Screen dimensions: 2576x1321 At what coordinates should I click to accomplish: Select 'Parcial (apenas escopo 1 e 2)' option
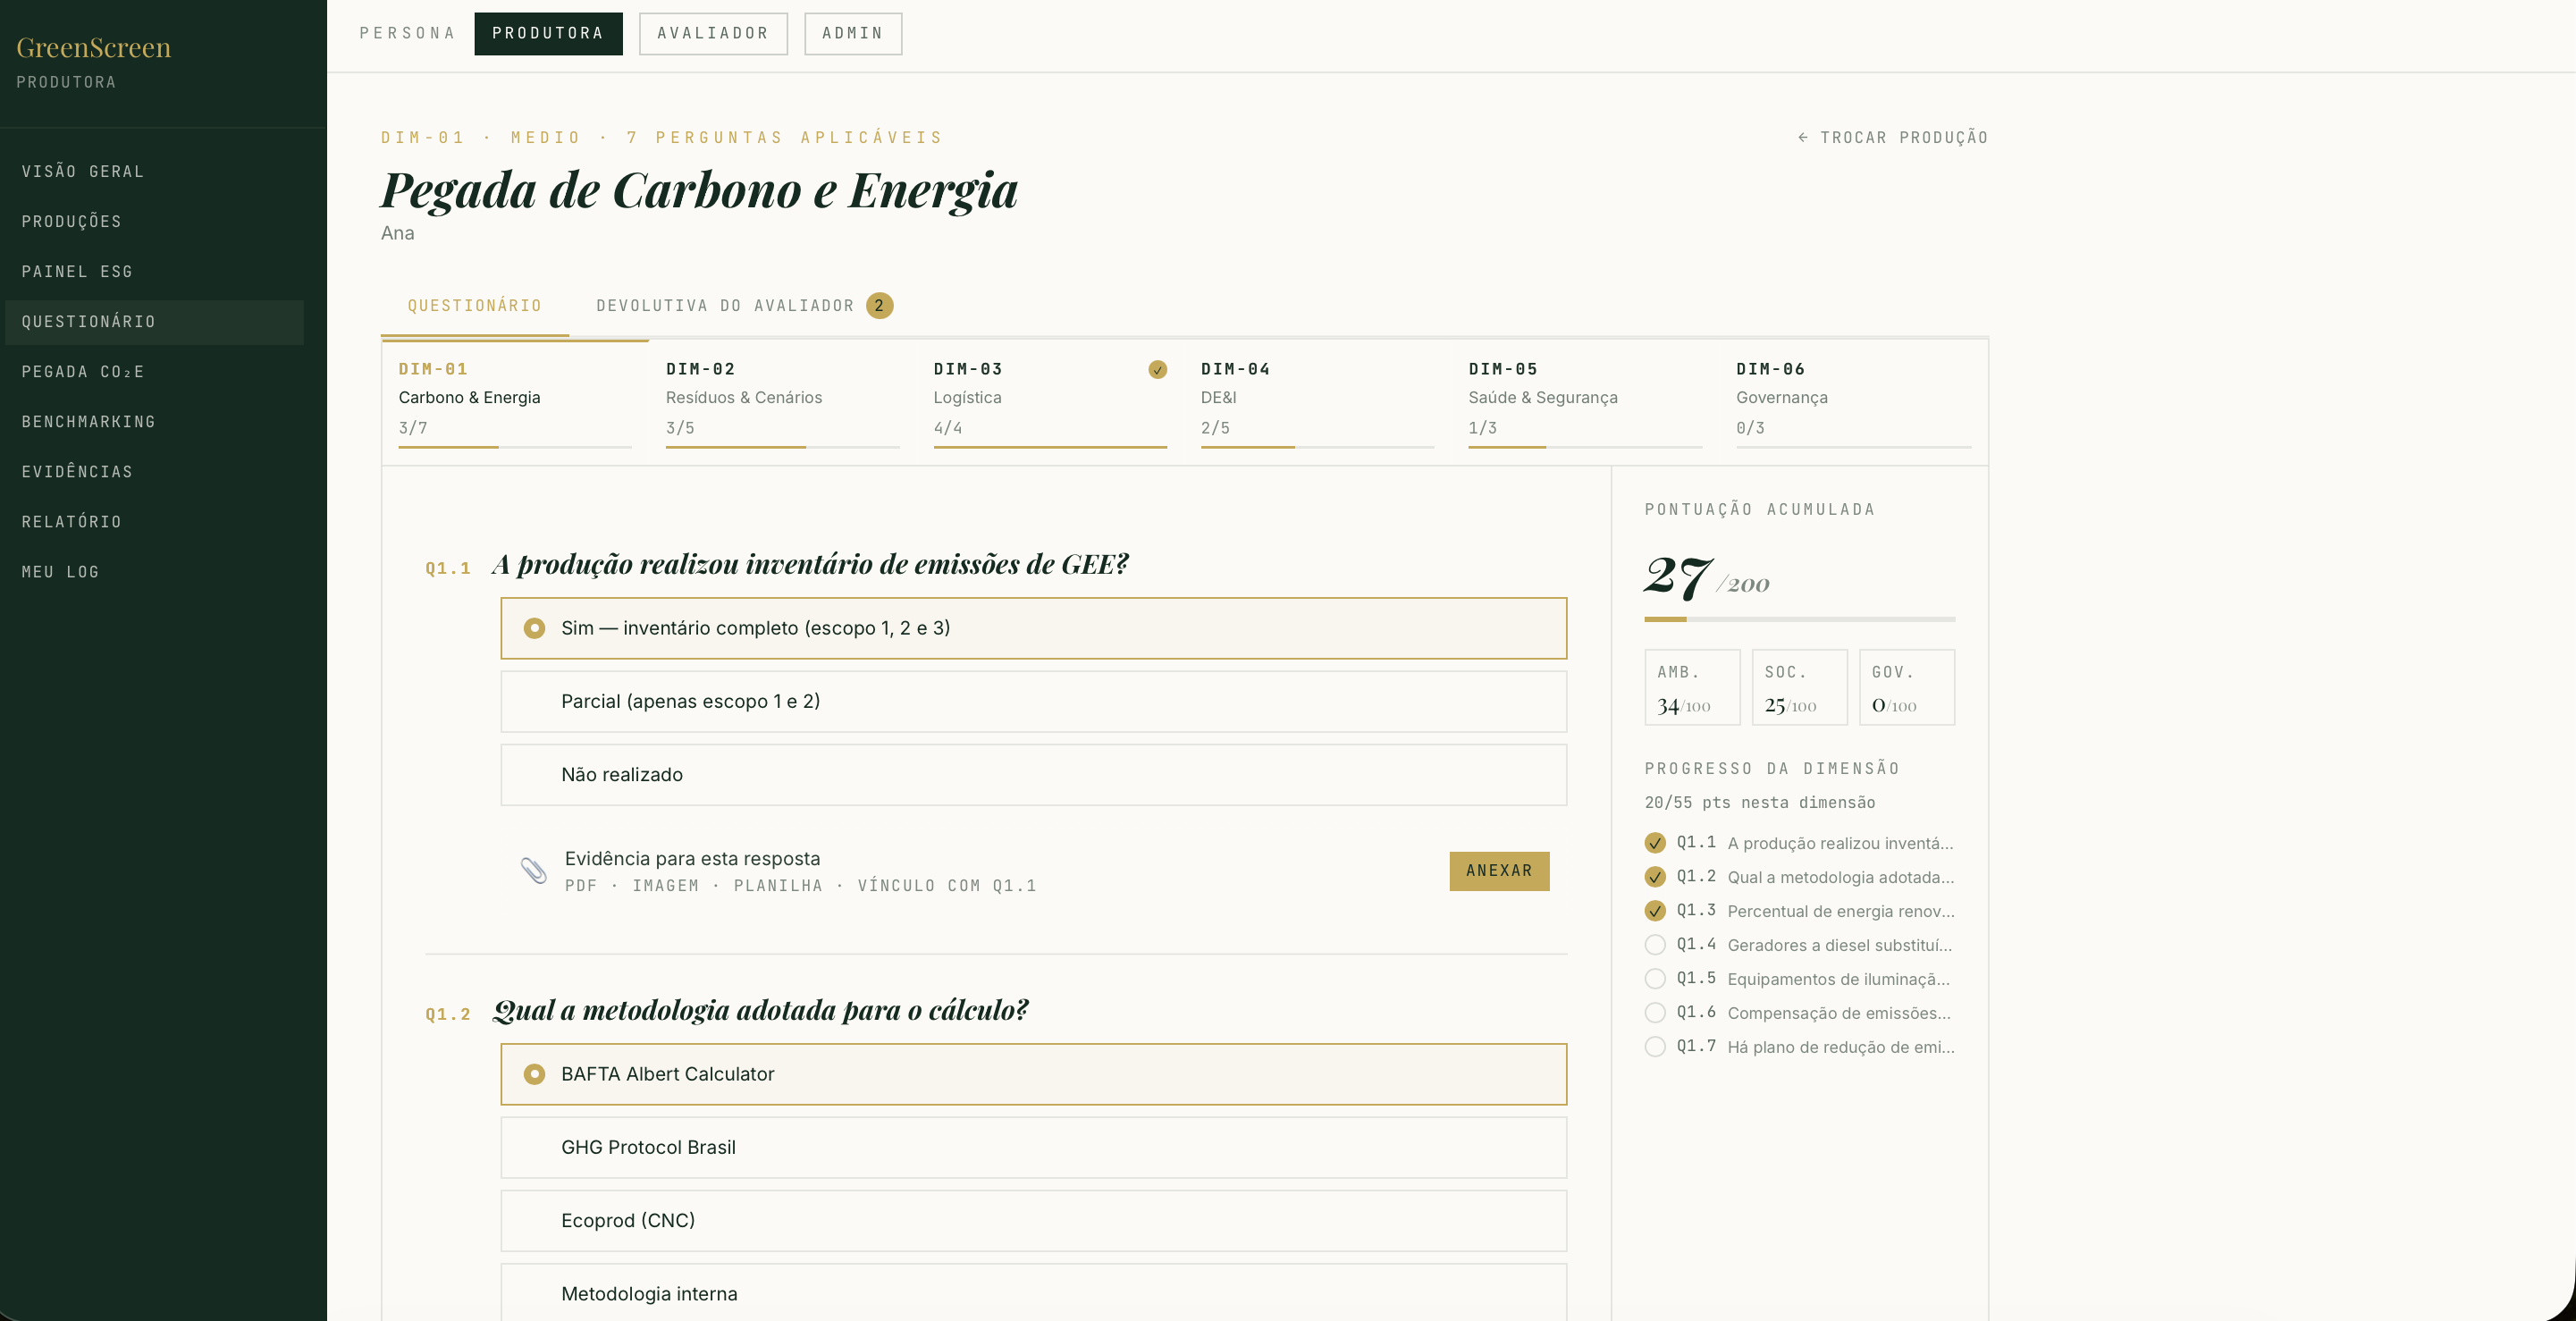click(x=1033, y=702)
